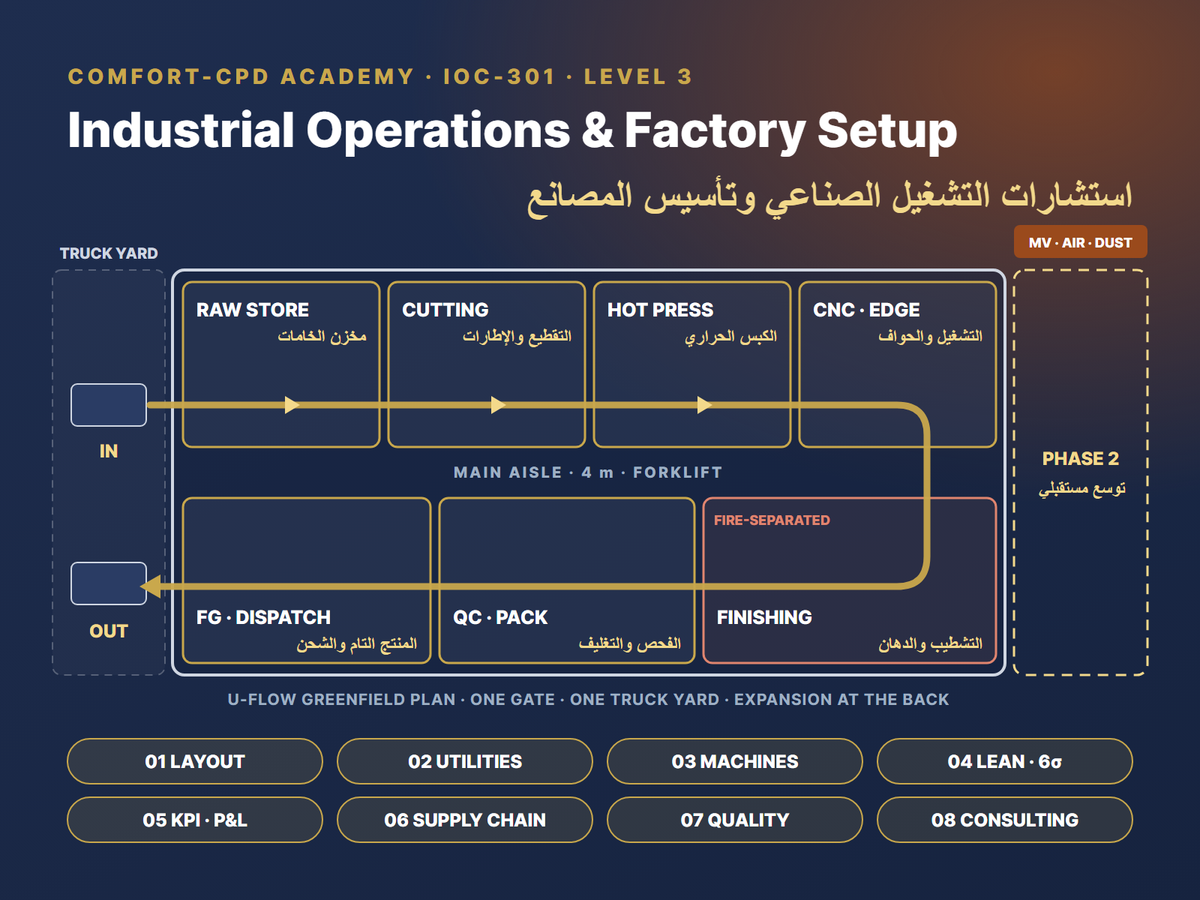Open the 02 UTILITIES module pill
The height and width of the screenshot is (900, 1200).
465,762
